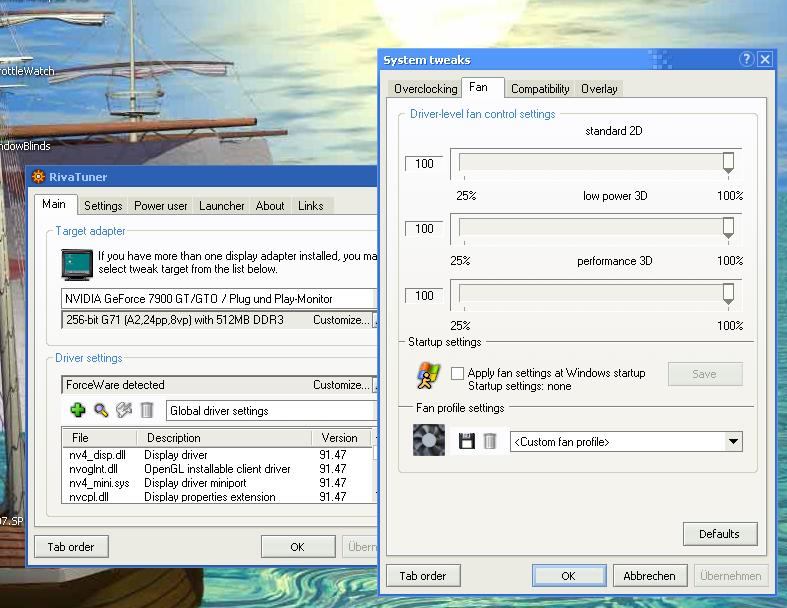Click the monitor icon under Target adapter
The image size is (787, 608).
[x=77, y=264]
